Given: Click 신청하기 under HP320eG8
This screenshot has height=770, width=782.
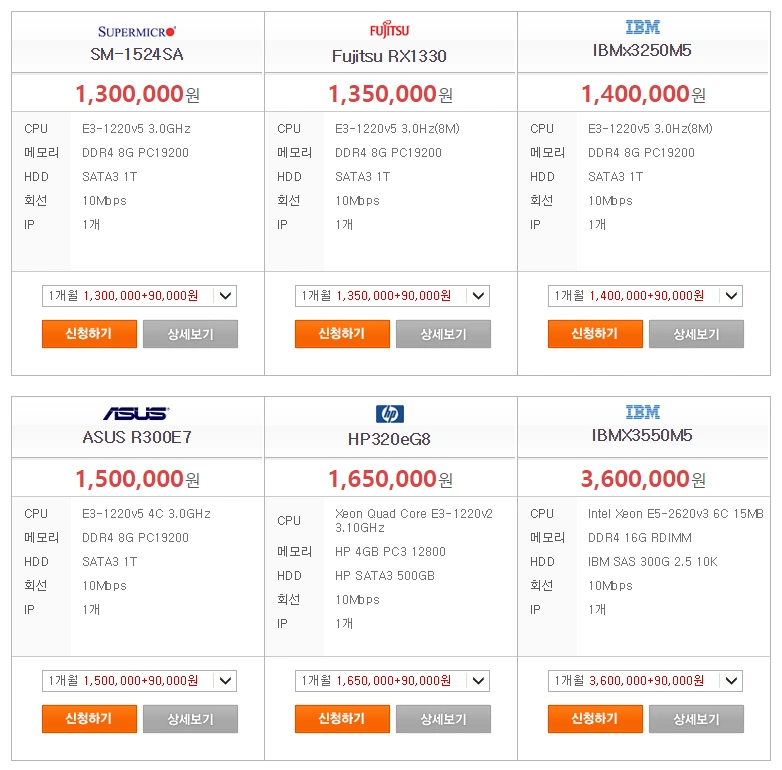Looking at the screenshot, I should point(342,719).
